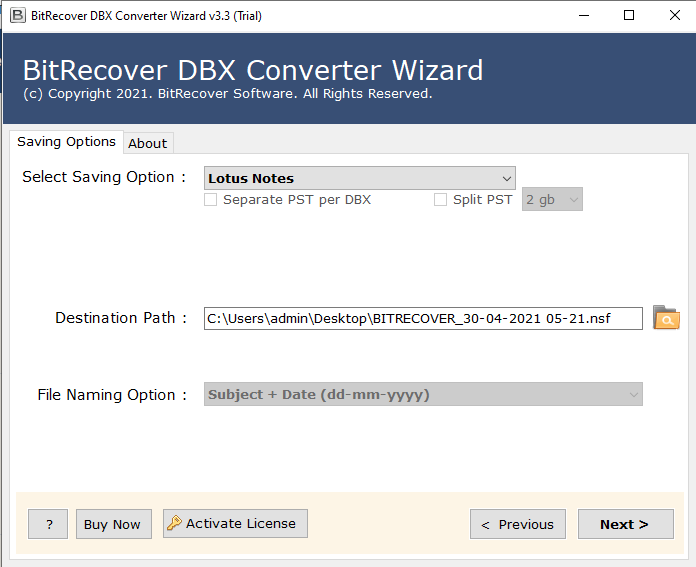Open the About tab

(148, 143)
